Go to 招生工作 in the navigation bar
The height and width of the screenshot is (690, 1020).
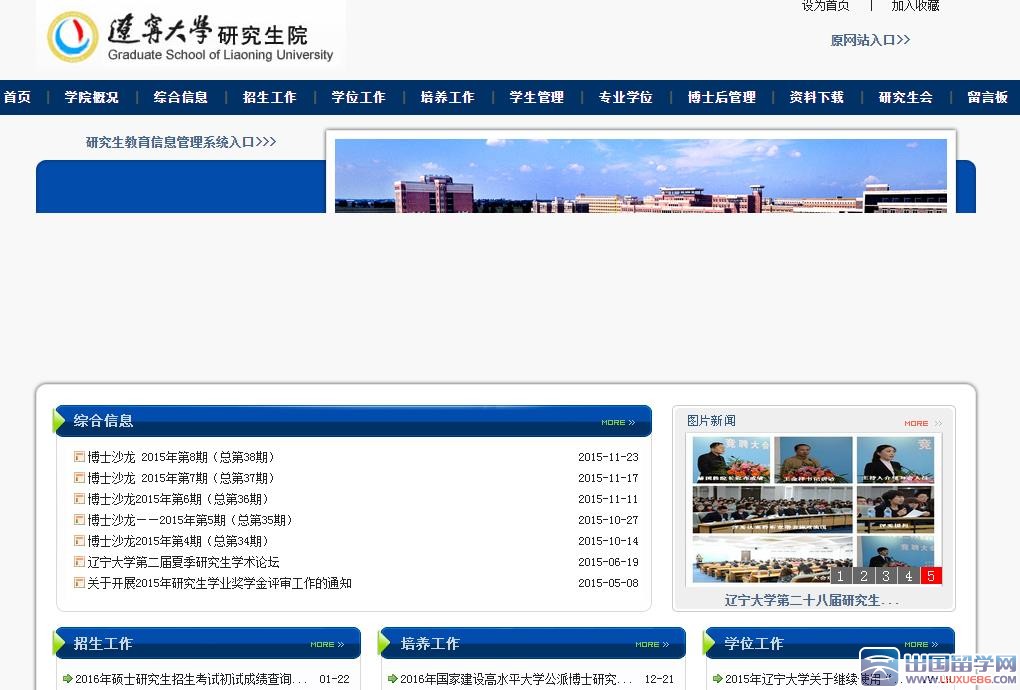click(x=269, y=97)
